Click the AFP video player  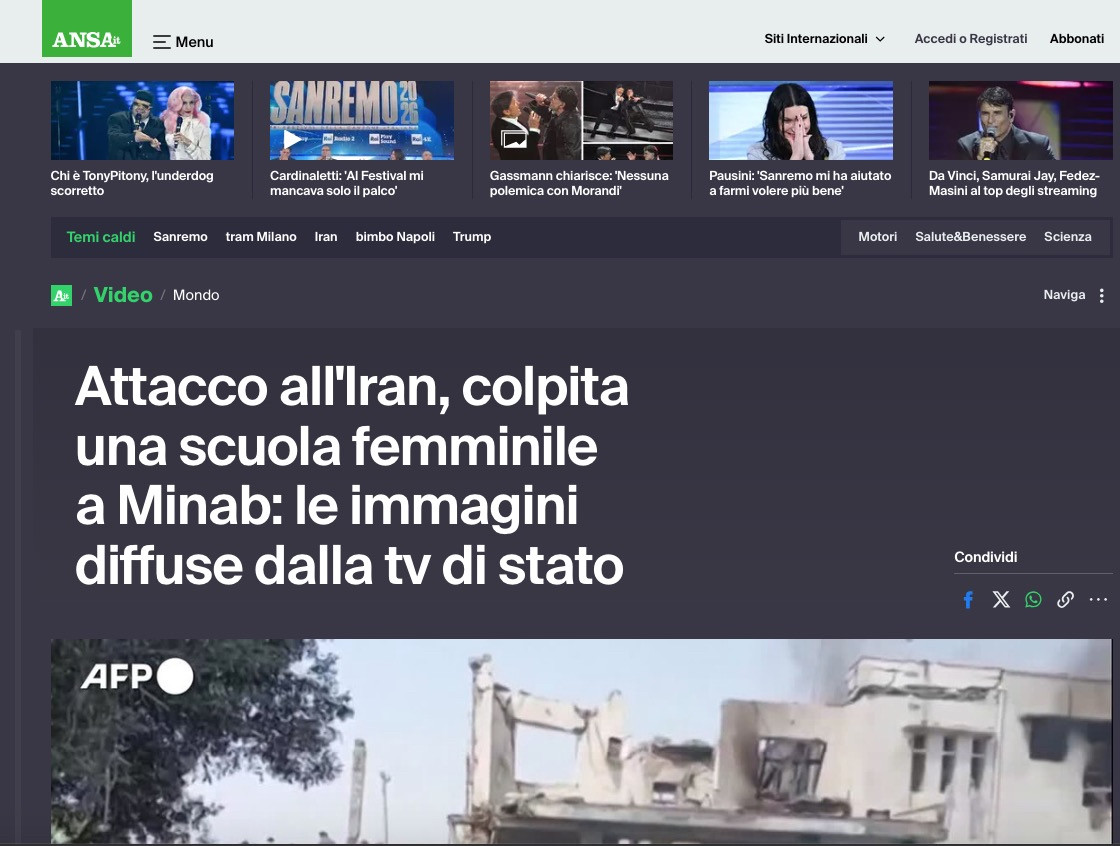[581, 741]
